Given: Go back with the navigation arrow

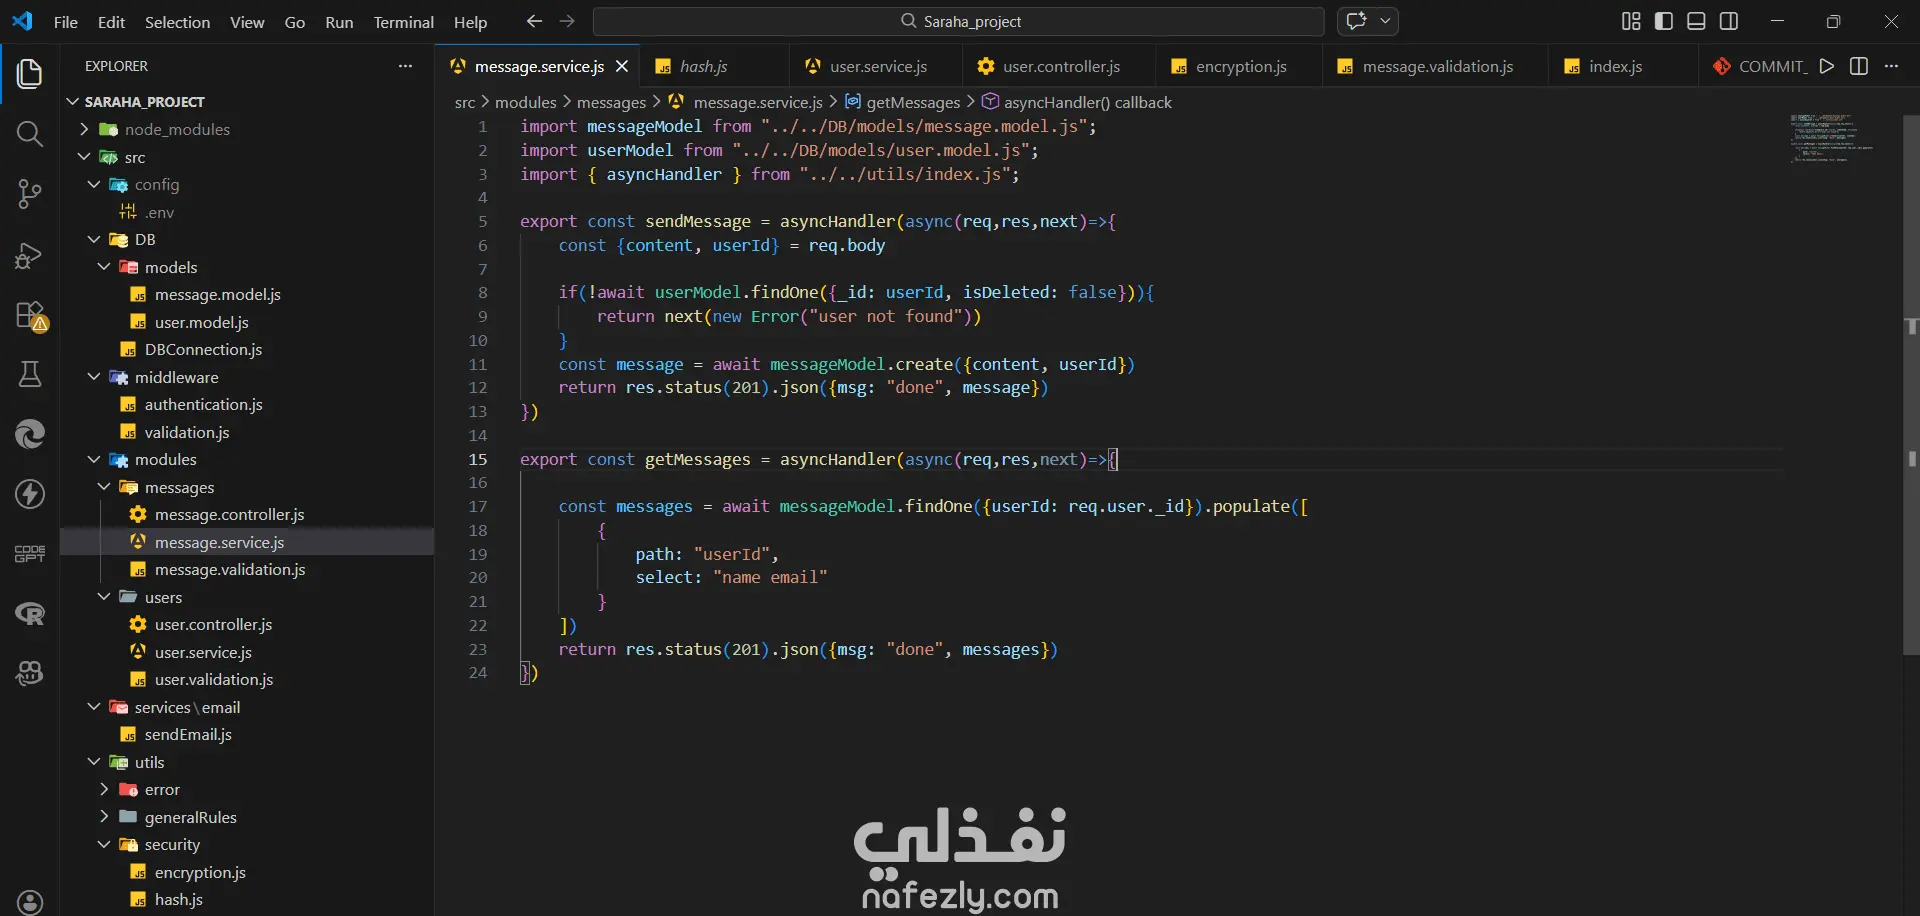Looking at the screenshot, I should coord(534,21).
